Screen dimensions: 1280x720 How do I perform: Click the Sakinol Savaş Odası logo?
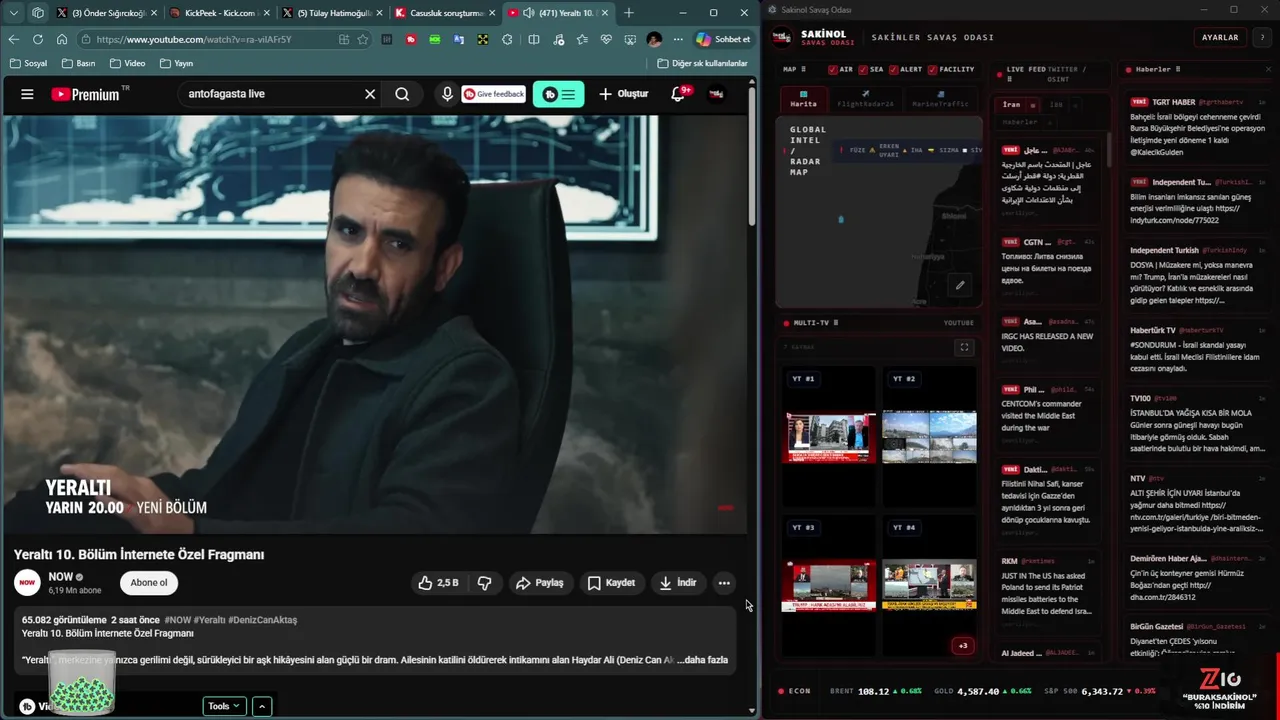(x=781, y=37)
